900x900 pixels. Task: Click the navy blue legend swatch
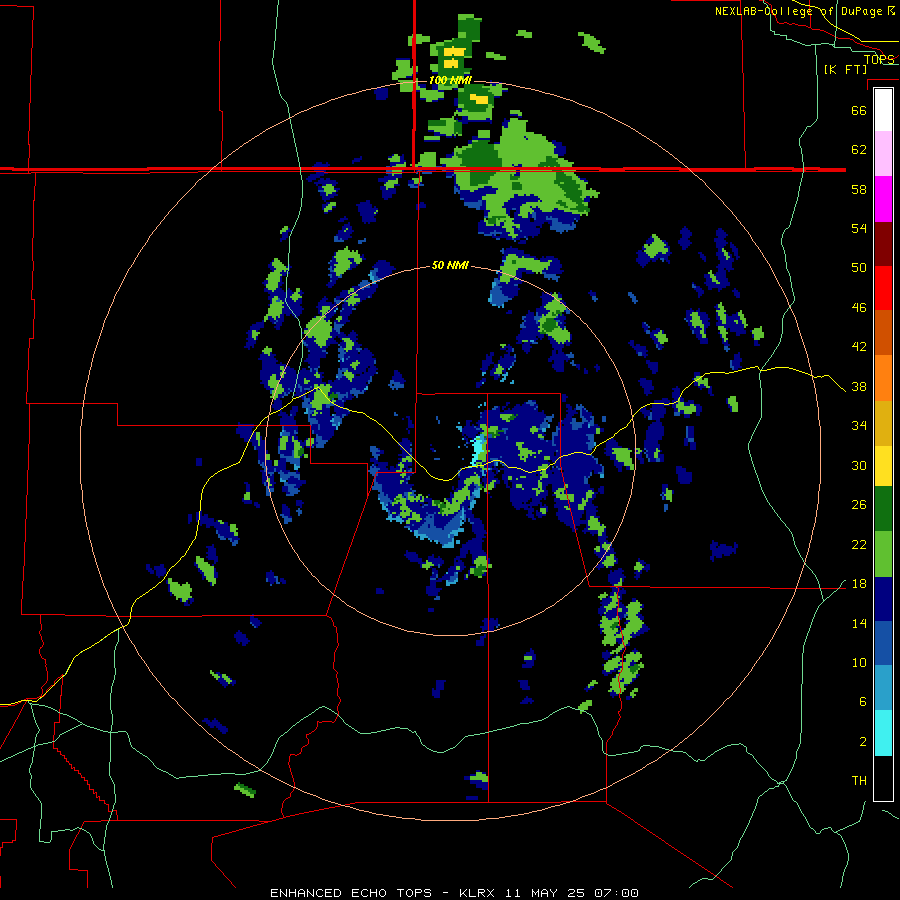coord(883,599)
